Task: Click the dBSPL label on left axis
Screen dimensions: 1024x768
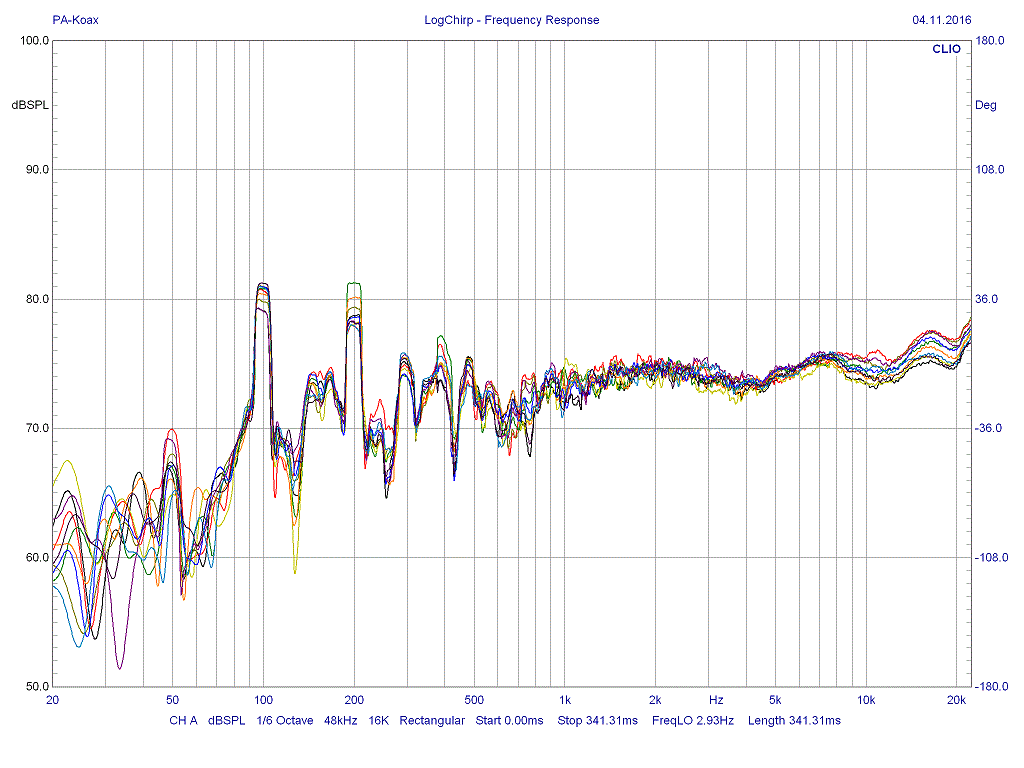Action: point(30,105)
